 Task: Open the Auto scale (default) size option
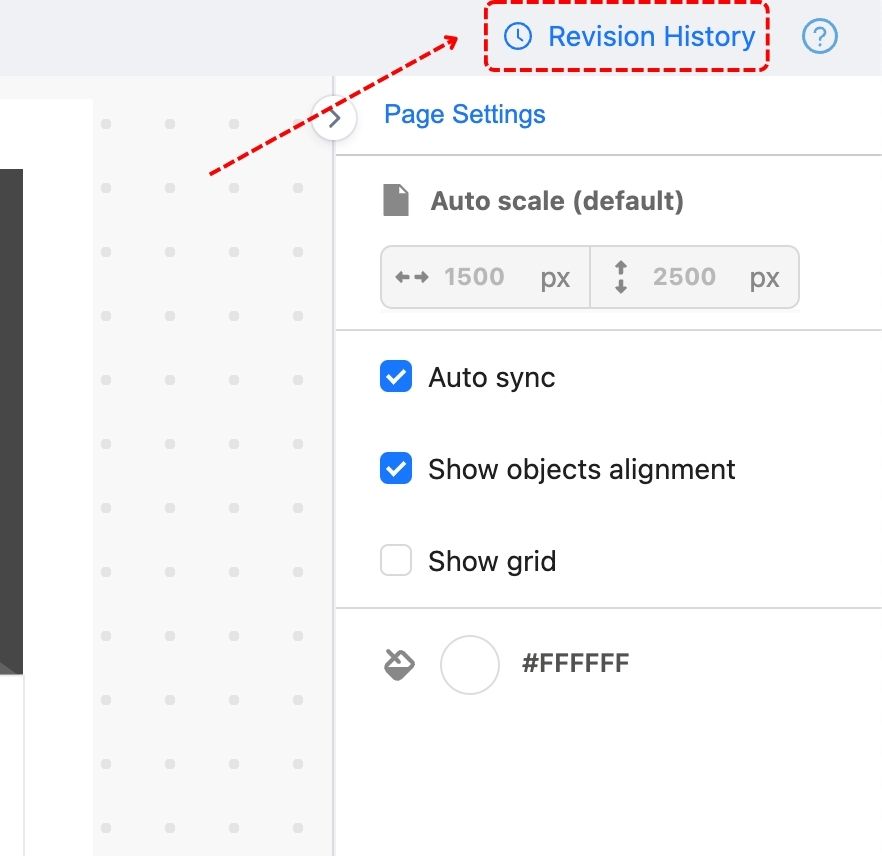point(556,201)
